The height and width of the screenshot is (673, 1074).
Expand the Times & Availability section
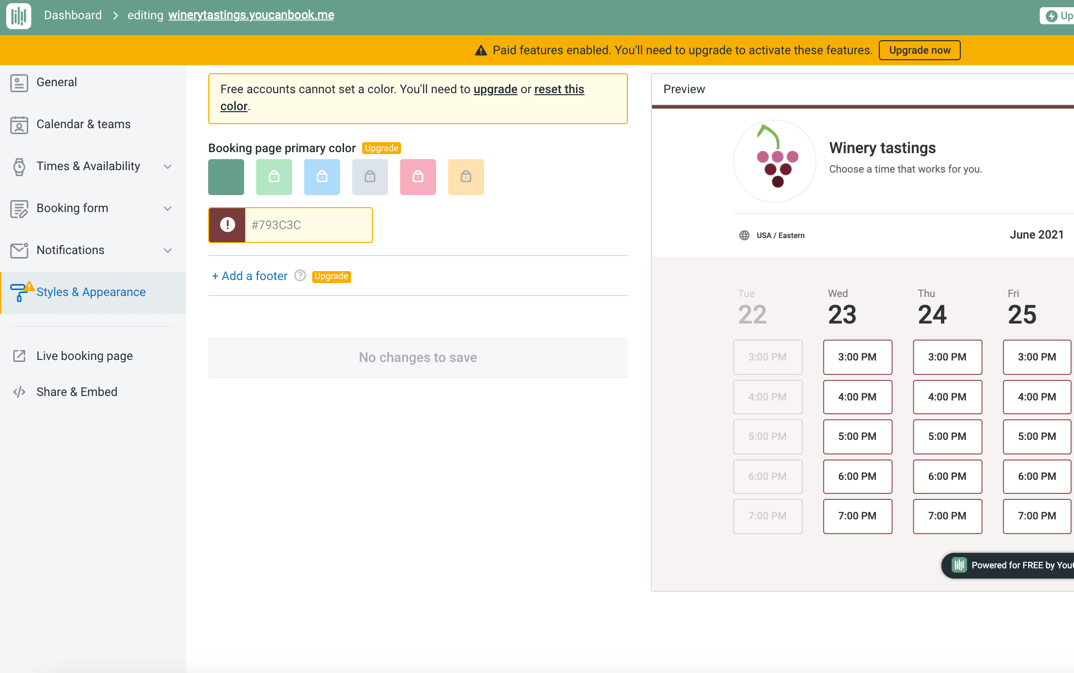(x=167, y=166)
